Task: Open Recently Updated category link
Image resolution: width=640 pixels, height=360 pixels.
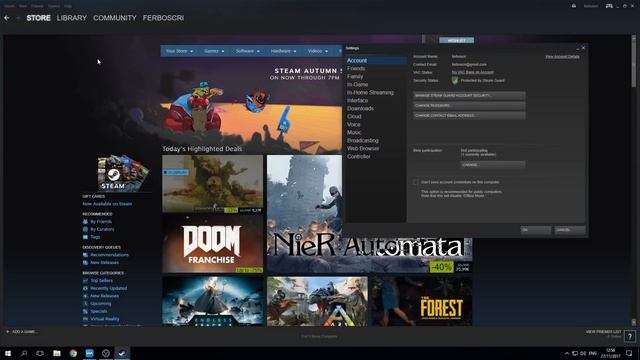Action: coord(109,288)
